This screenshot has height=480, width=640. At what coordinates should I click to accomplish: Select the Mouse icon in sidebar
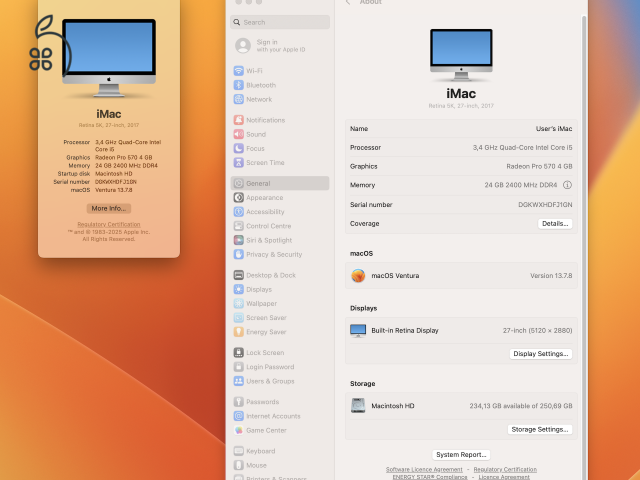(239, 465)
